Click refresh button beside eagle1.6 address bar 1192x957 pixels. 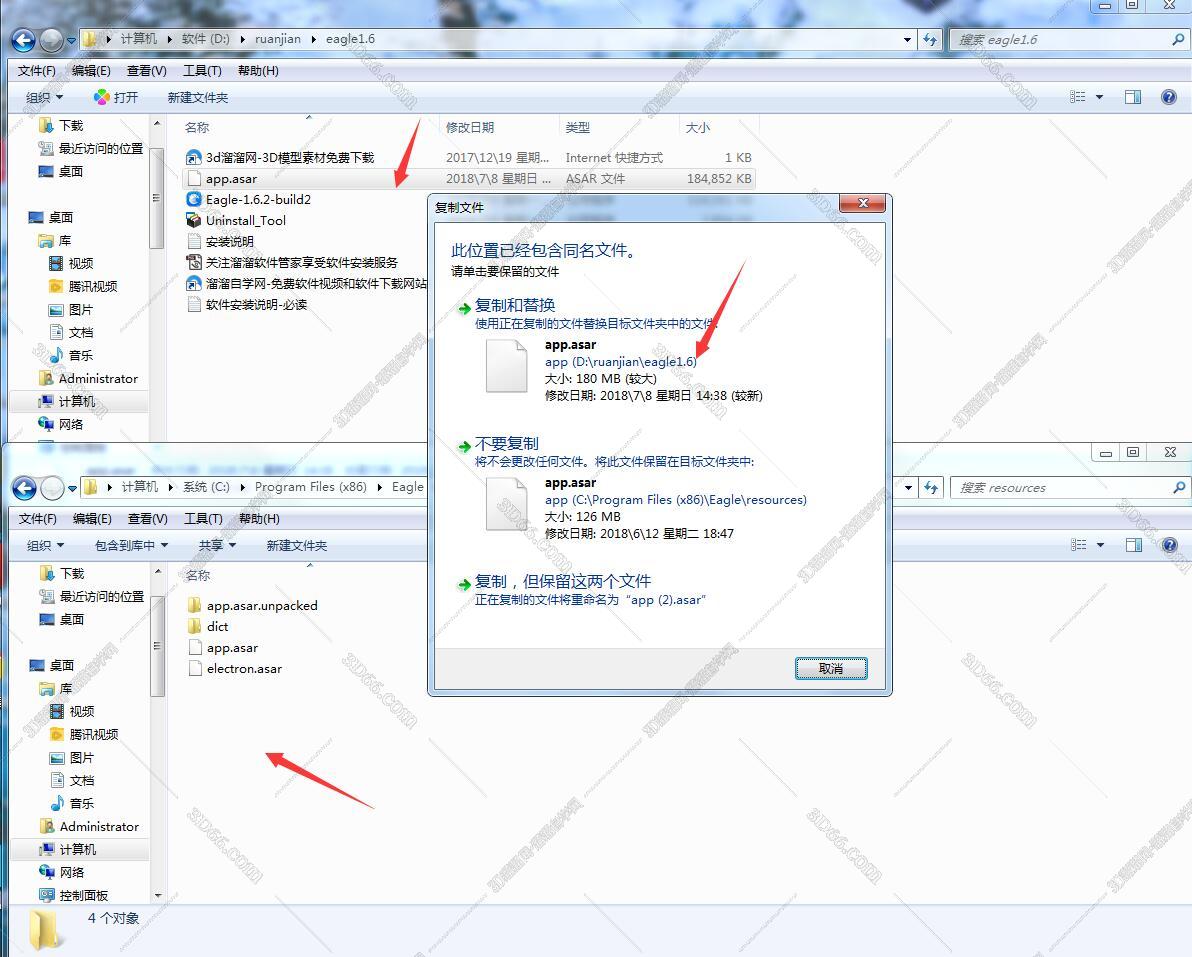coord(930,40)
